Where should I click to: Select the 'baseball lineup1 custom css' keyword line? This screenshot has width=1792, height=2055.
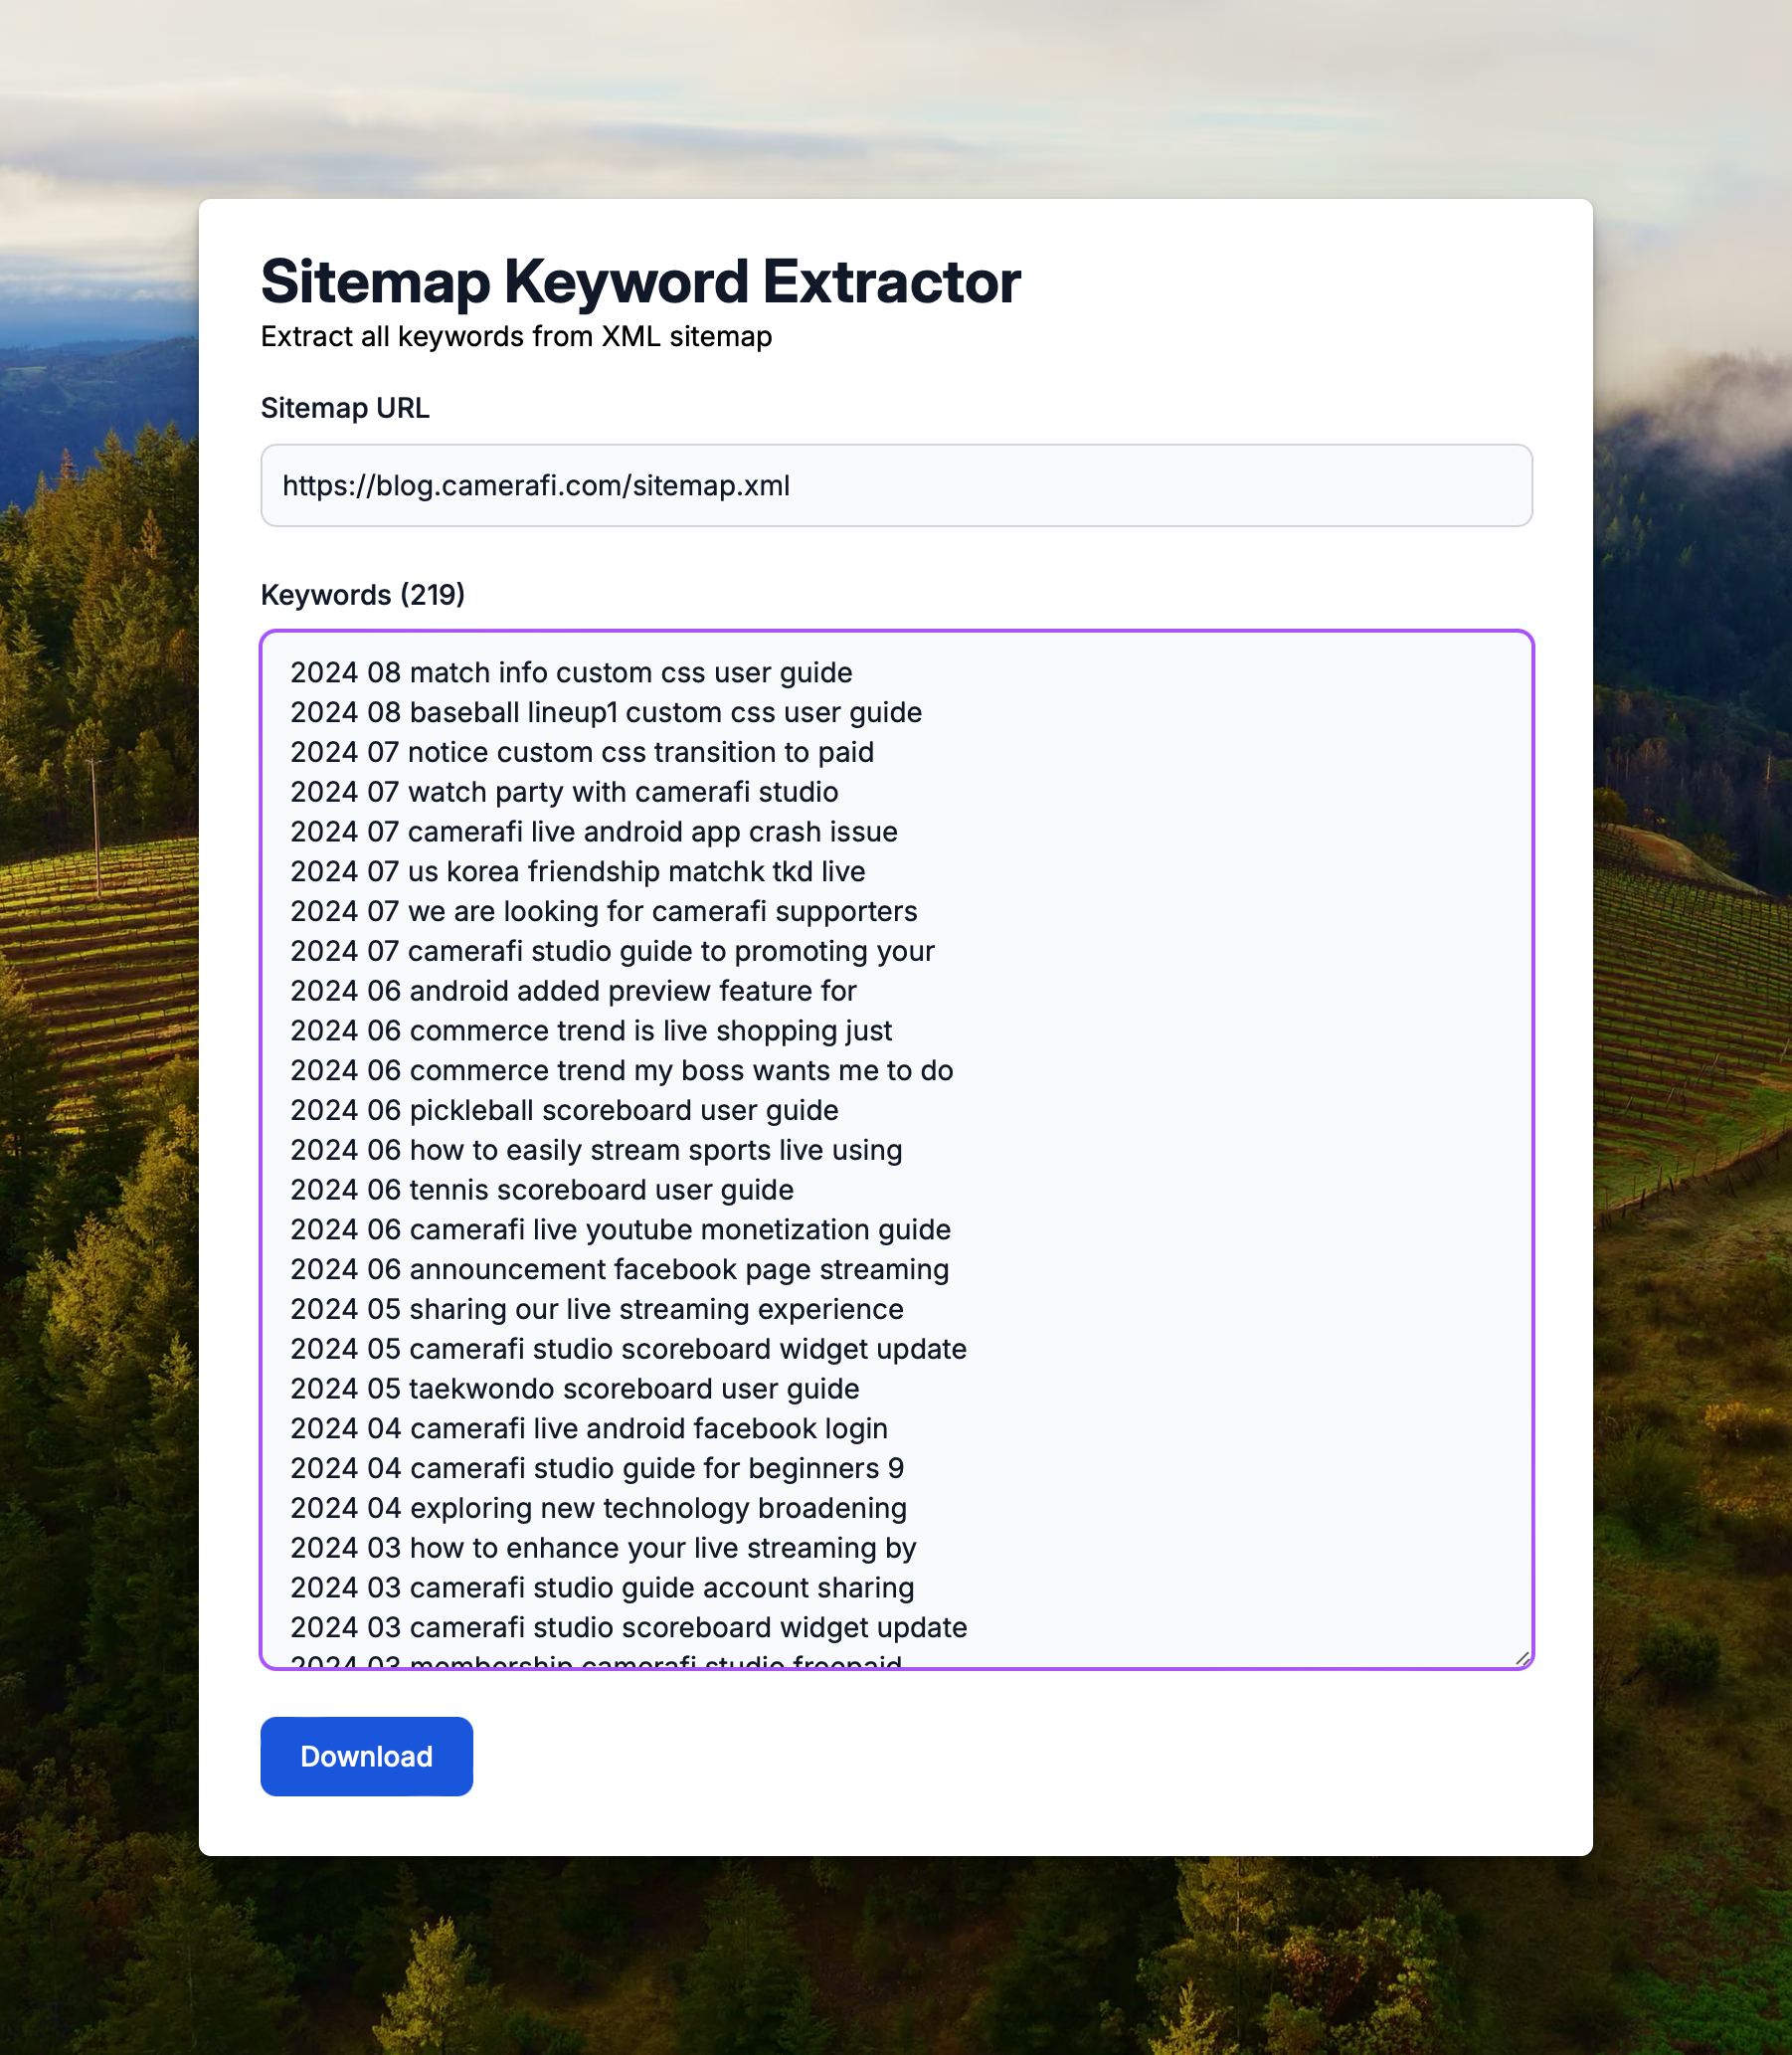click(606, 712)
